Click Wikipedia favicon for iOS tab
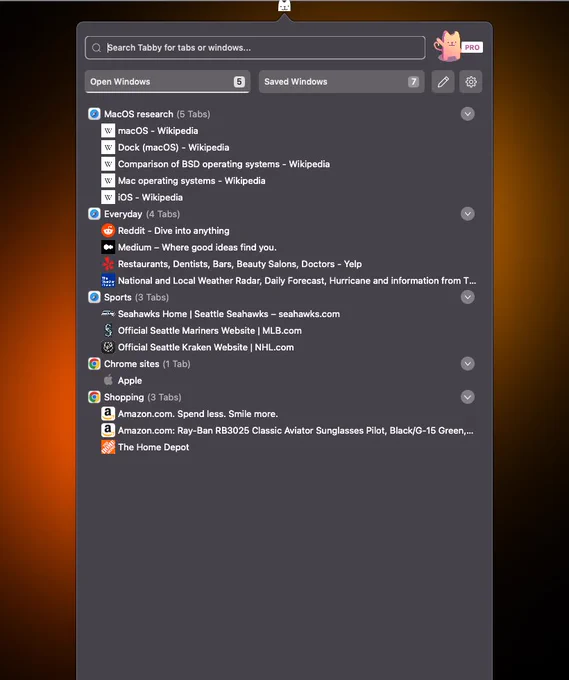Screen dimensions: 569x680 click(108, 197)
